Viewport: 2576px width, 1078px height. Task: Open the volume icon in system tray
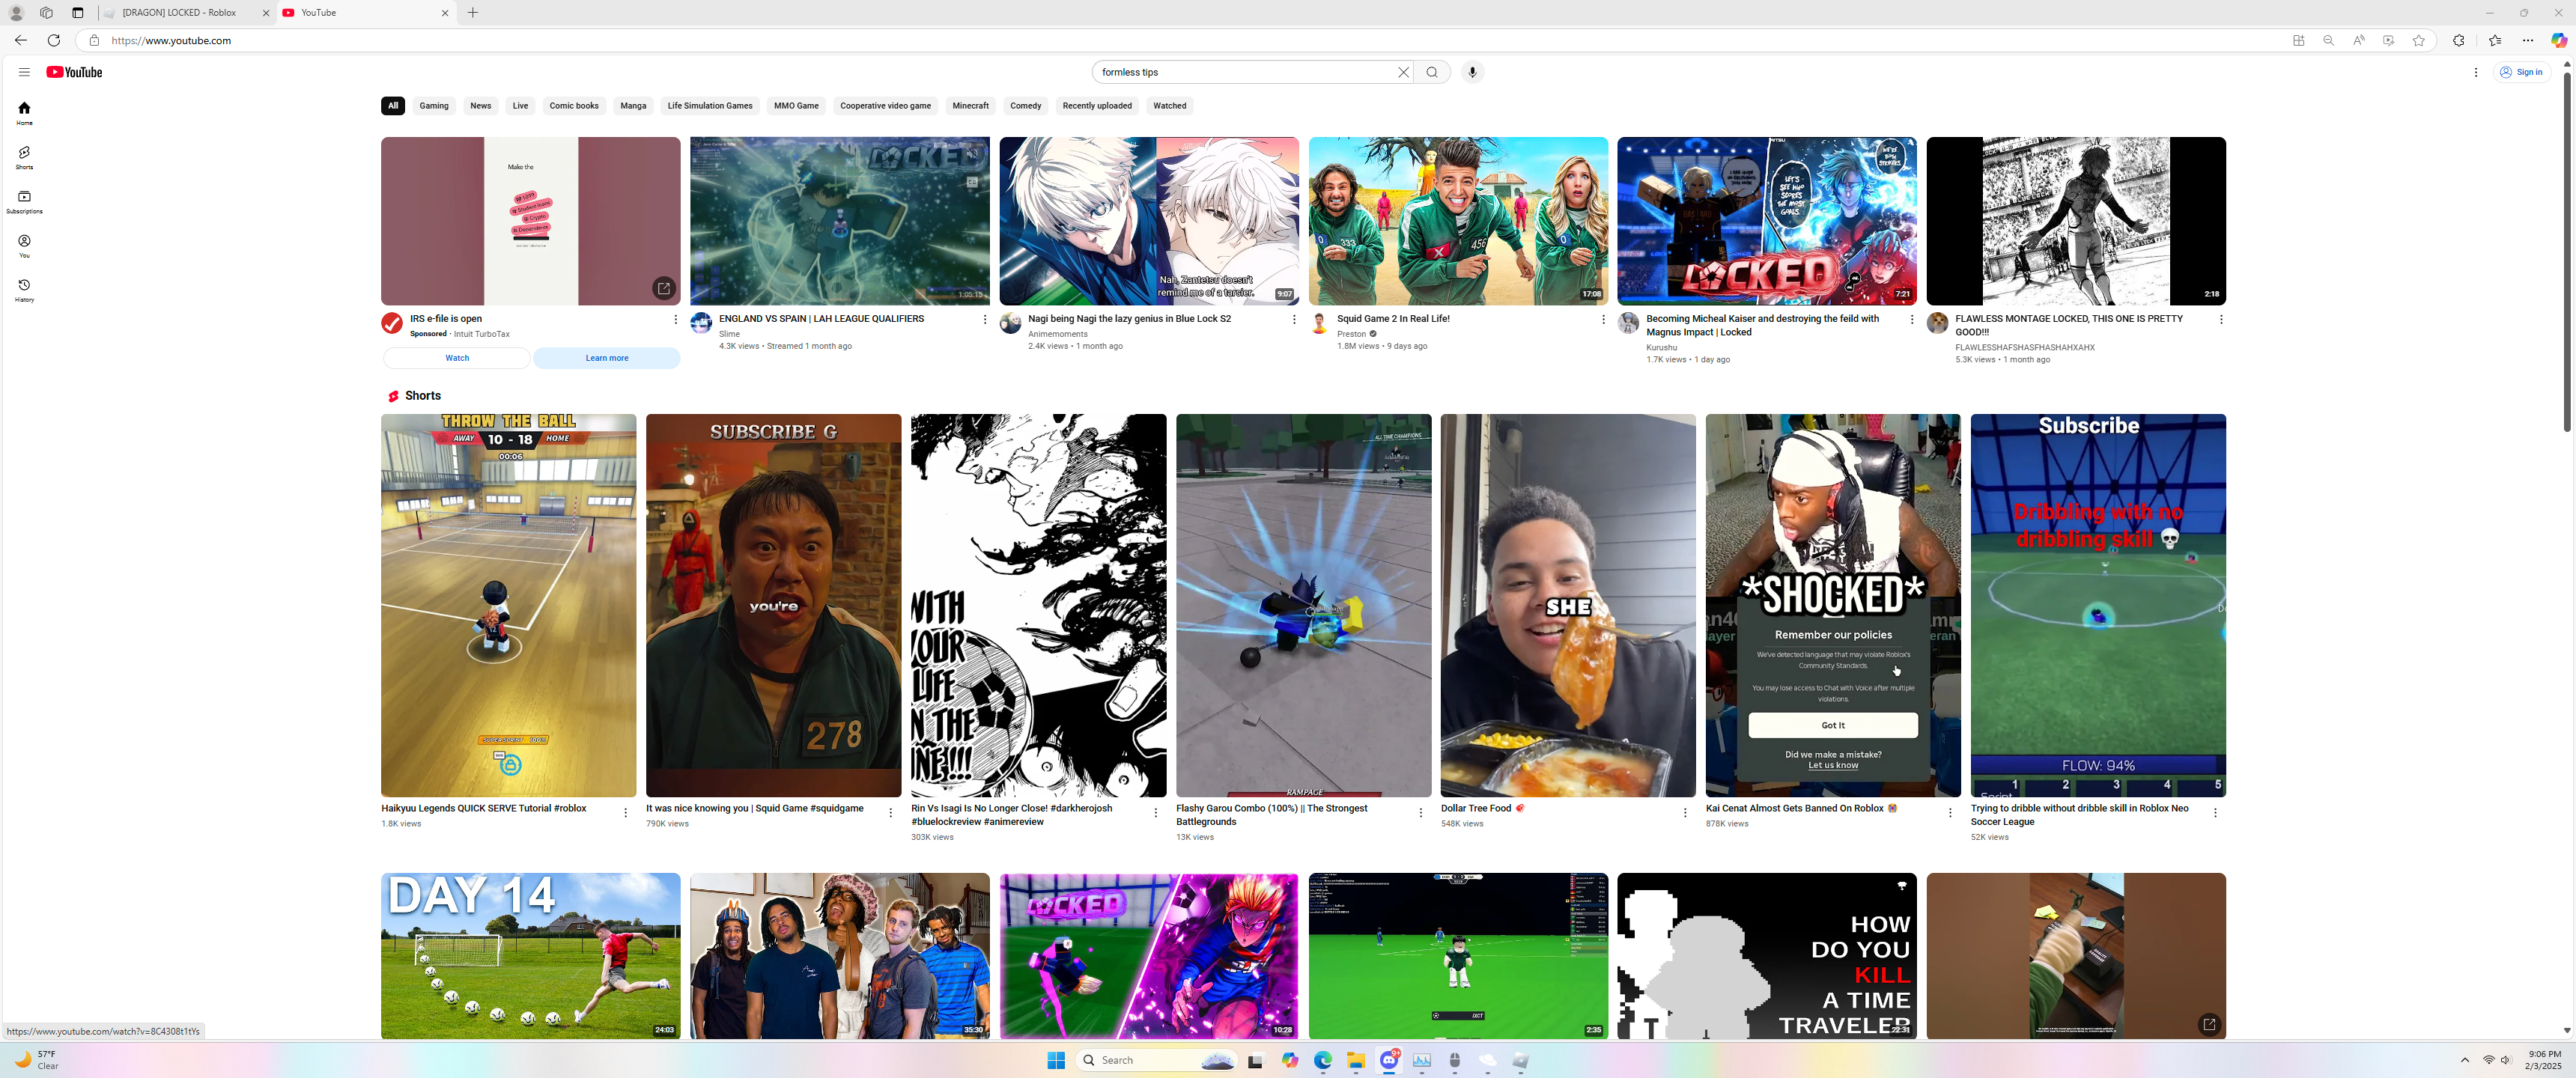click(x=2505, y=1060)
